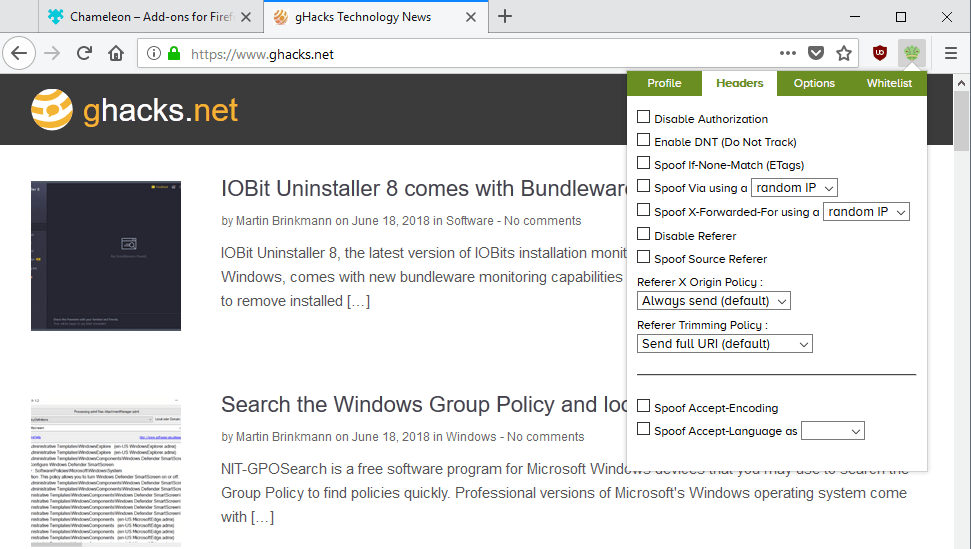
Task: Close the gHacks Technology News tab
Action: point(471,17)
